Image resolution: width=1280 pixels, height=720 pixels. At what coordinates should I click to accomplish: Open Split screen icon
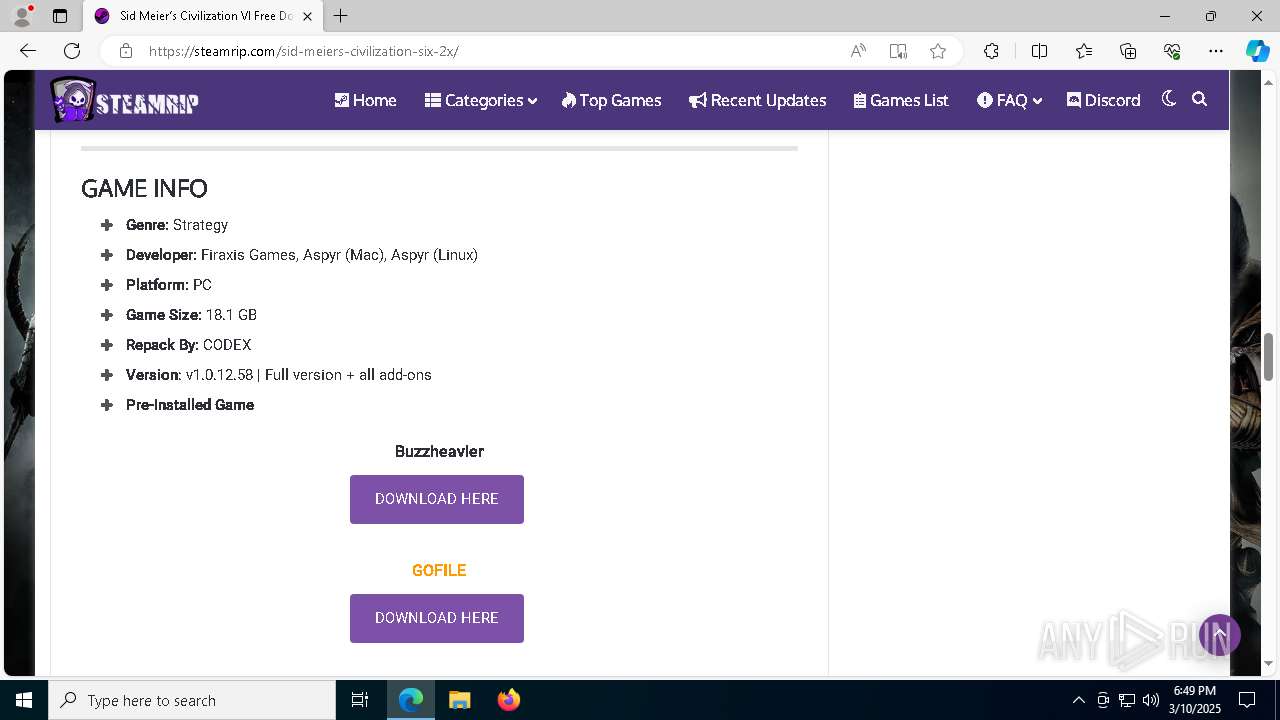pos(1039,51)
